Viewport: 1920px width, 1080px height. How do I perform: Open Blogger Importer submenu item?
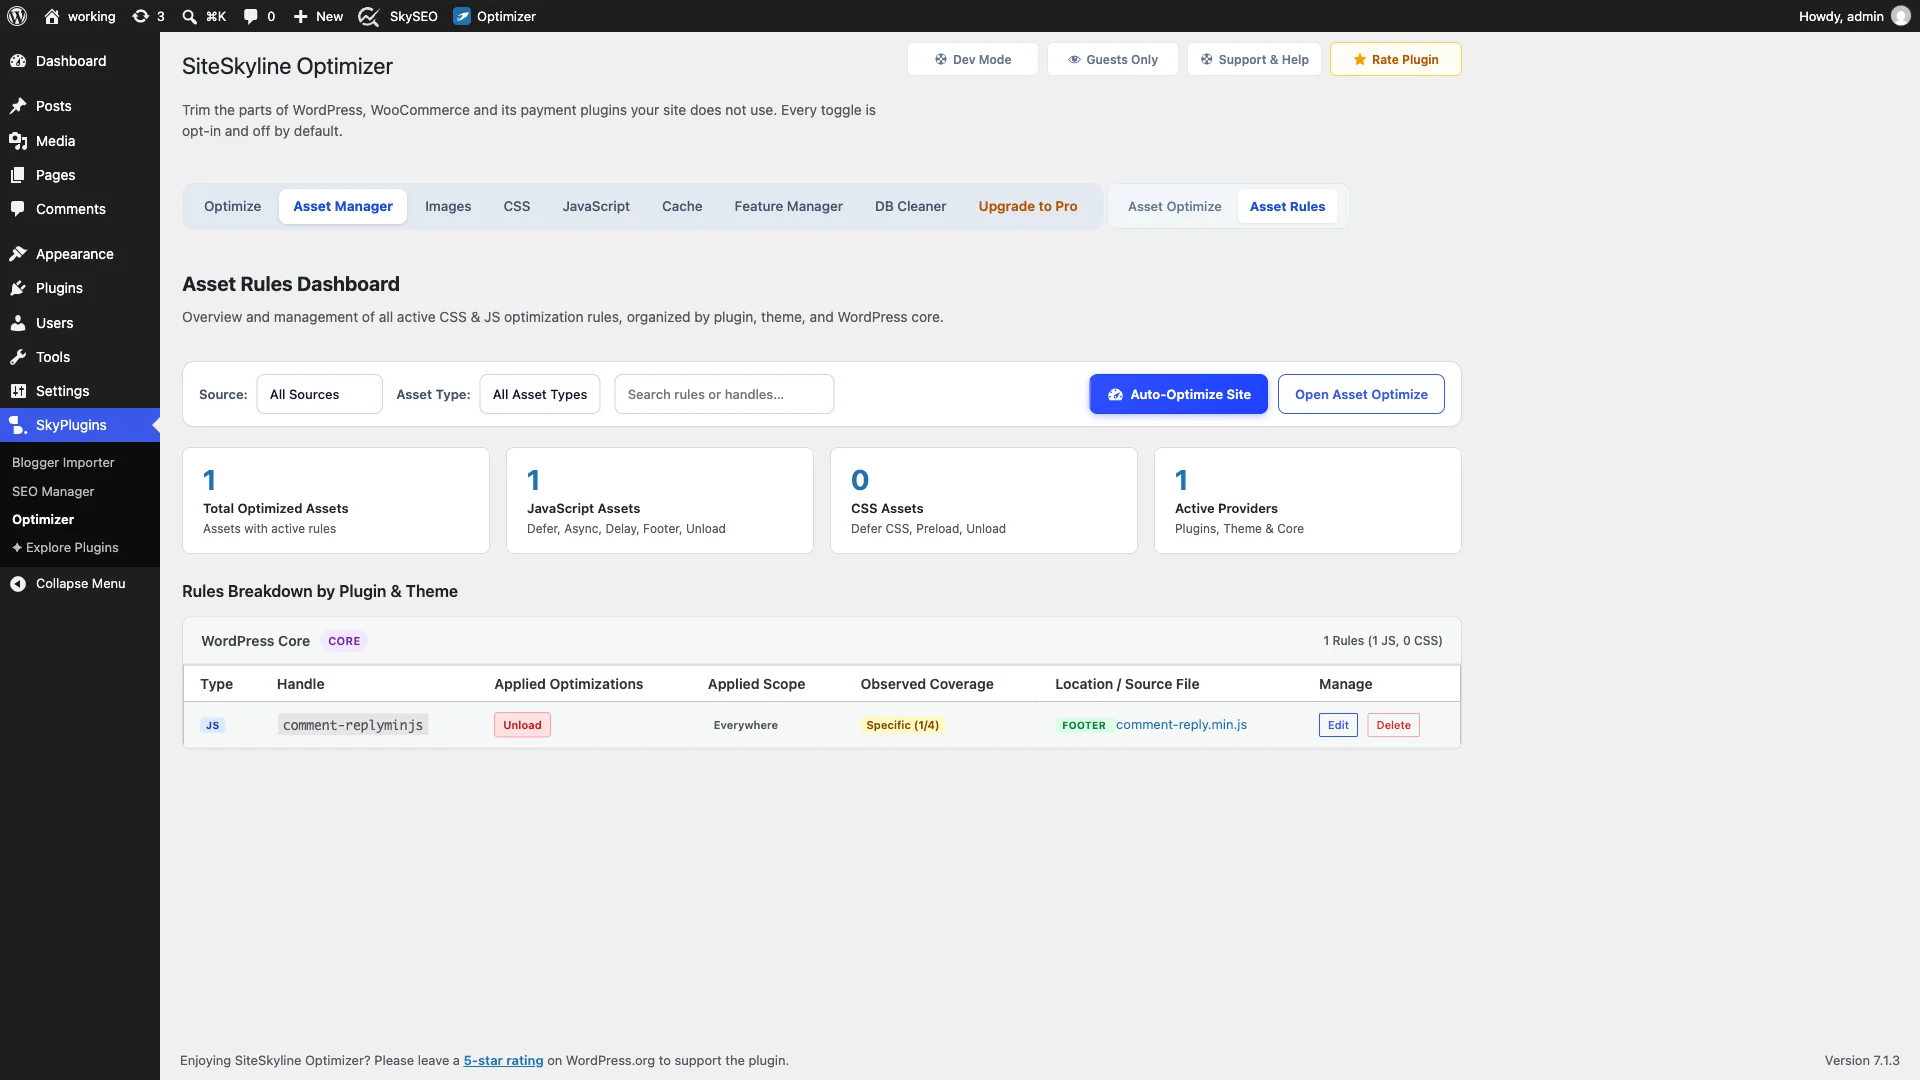(63, 463)
